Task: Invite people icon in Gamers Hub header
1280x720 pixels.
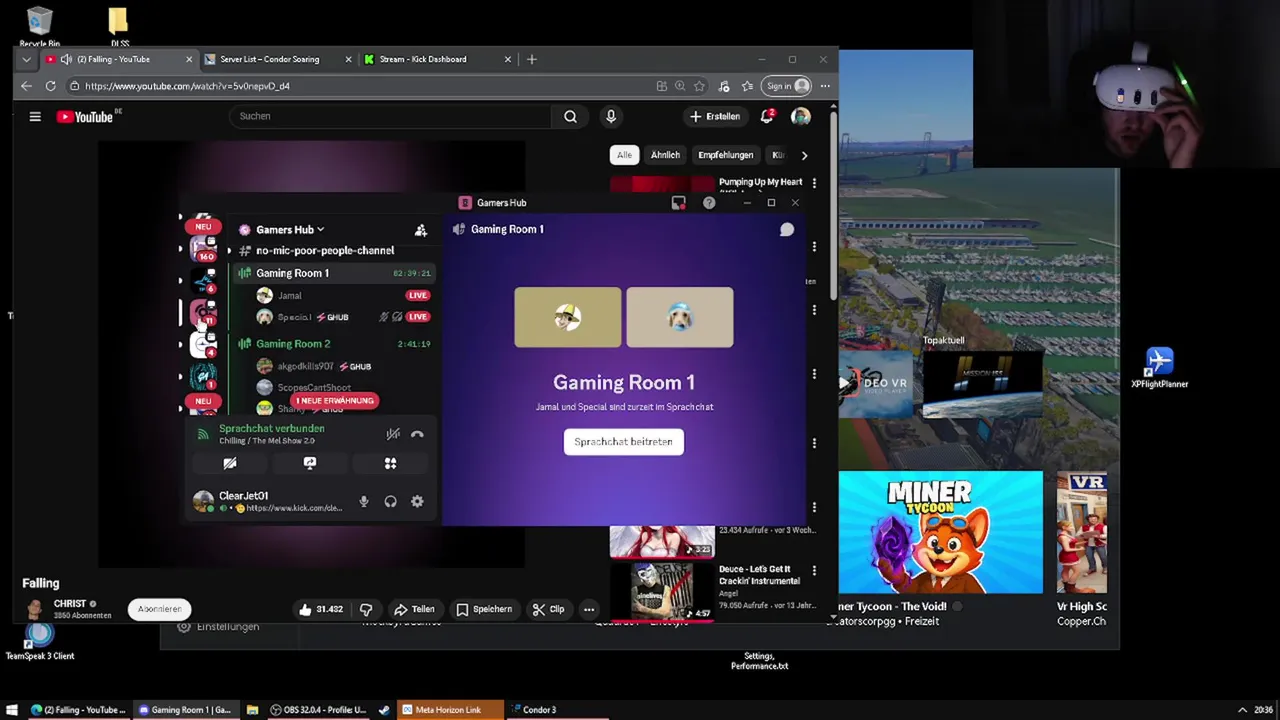Action: pyautogui.click(x=421, y=230)
